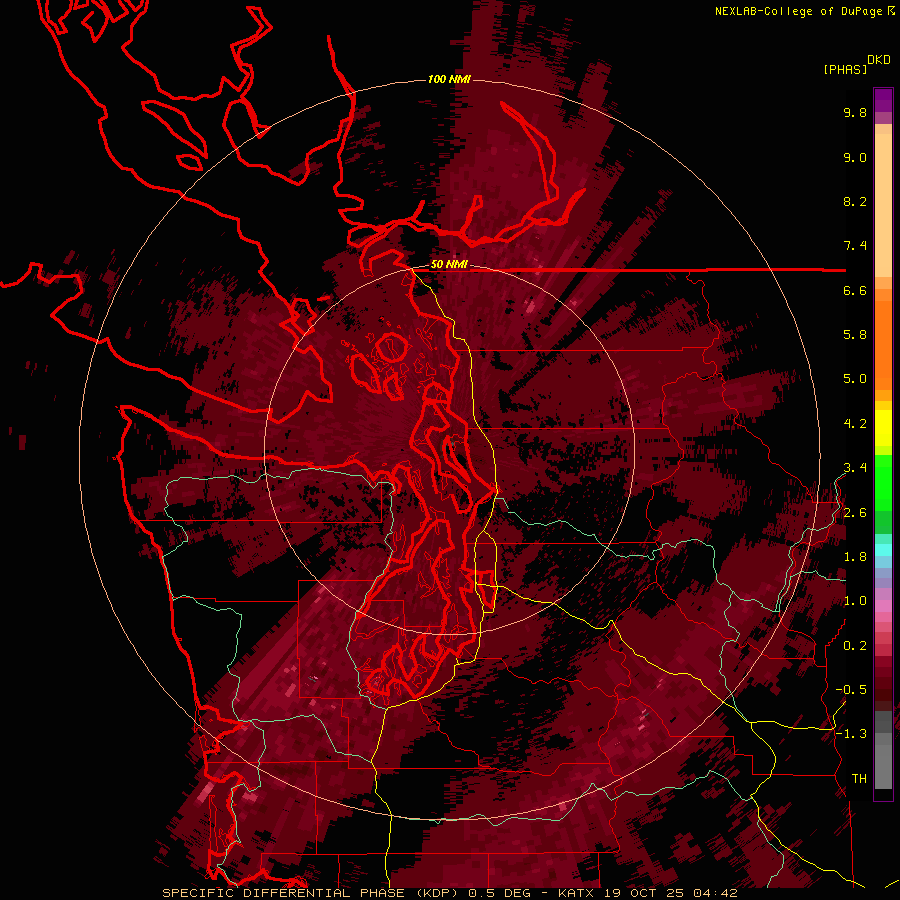Viewport: 900px width, 900px height.
Task: Pick the cyan segment near 1.8
Action: pyautogui.click(x=883, y=550)
